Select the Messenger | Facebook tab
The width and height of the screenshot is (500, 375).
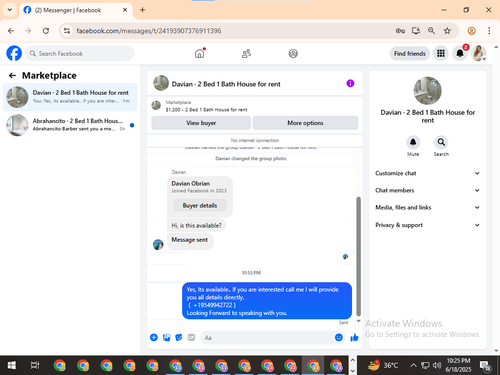[76, 10]
